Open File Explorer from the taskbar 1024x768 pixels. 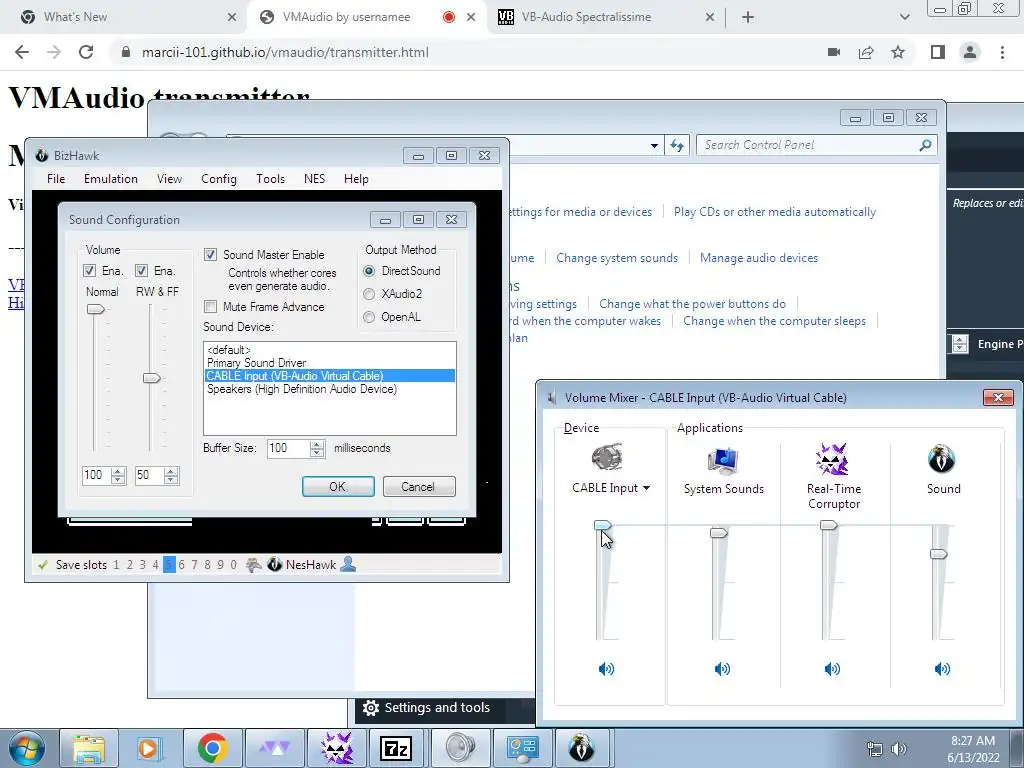click(89, 748)
